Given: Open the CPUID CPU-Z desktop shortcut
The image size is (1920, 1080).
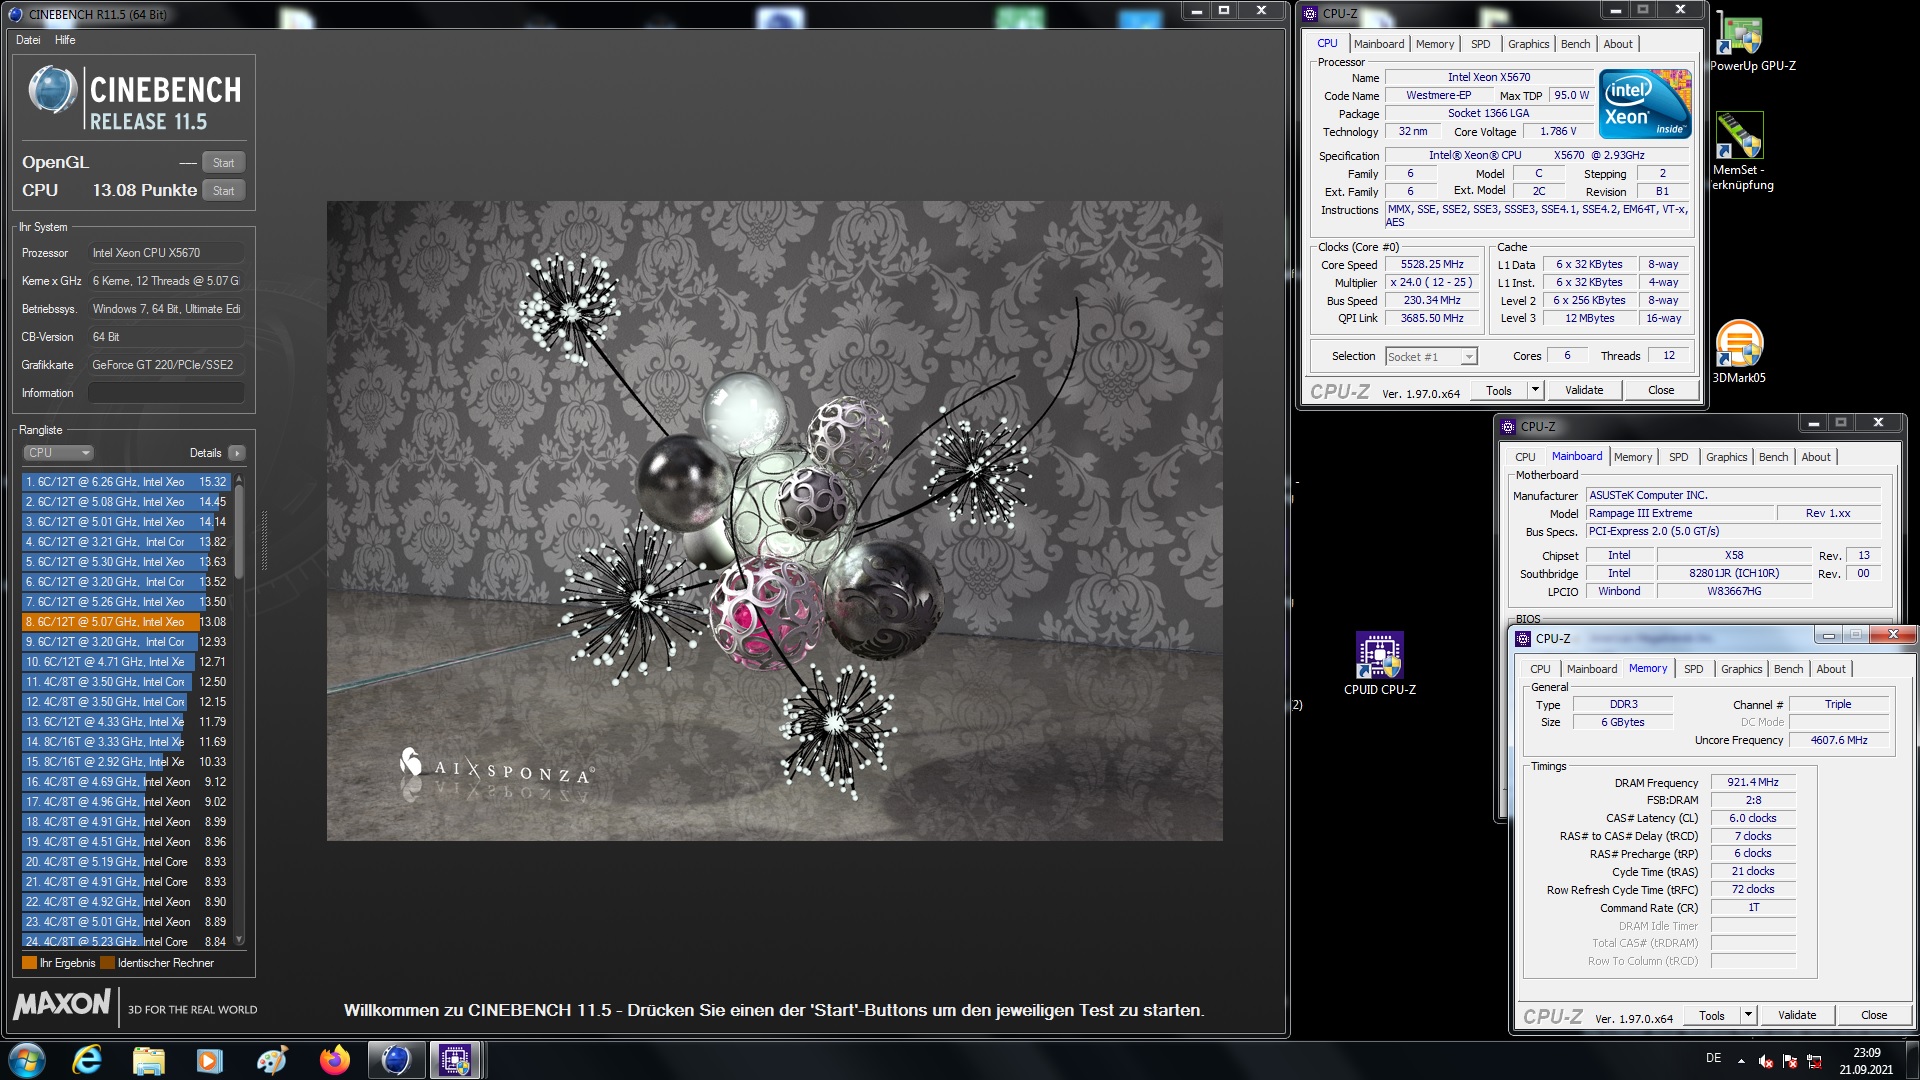Looking at the screenshot, I should (1380, 663).
